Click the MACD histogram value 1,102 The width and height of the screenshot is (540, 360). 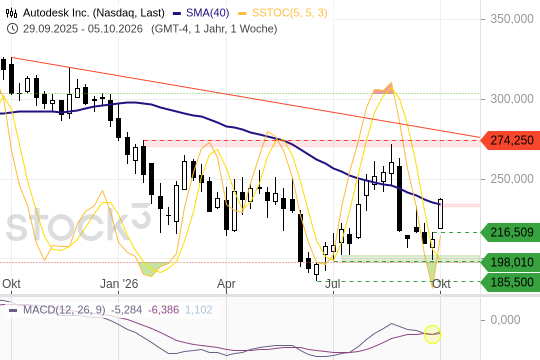tap(199, 310)
